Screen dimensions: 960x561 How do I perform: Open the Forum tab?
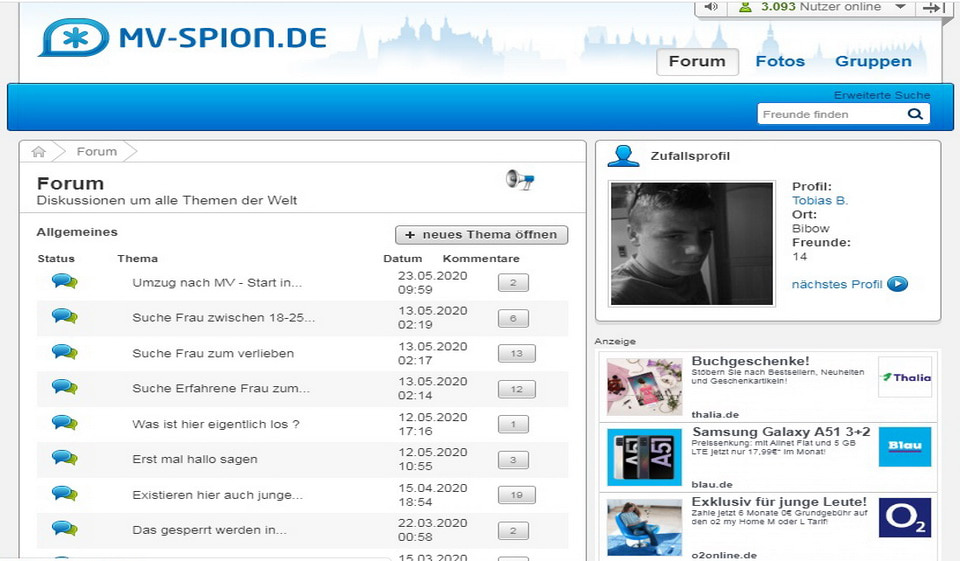697,61
